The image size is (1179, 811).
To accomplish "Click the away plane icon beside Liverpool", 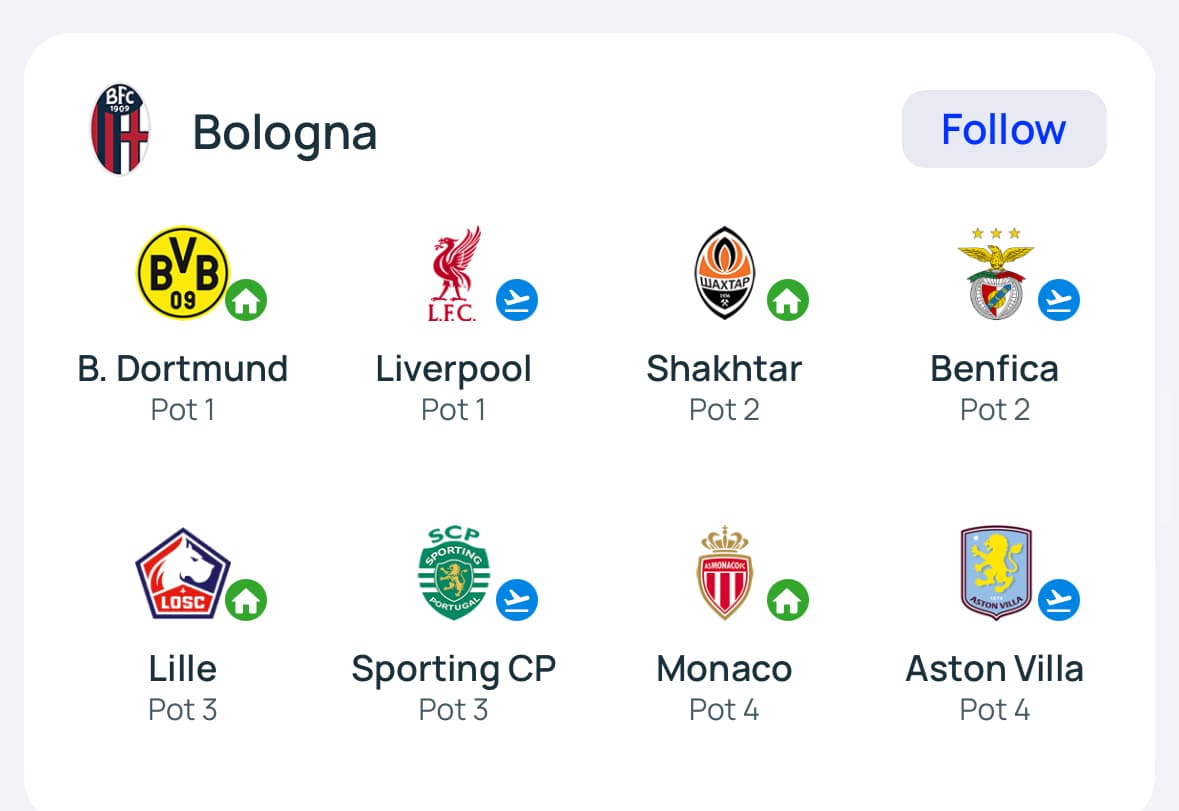I will coord(517,300).
